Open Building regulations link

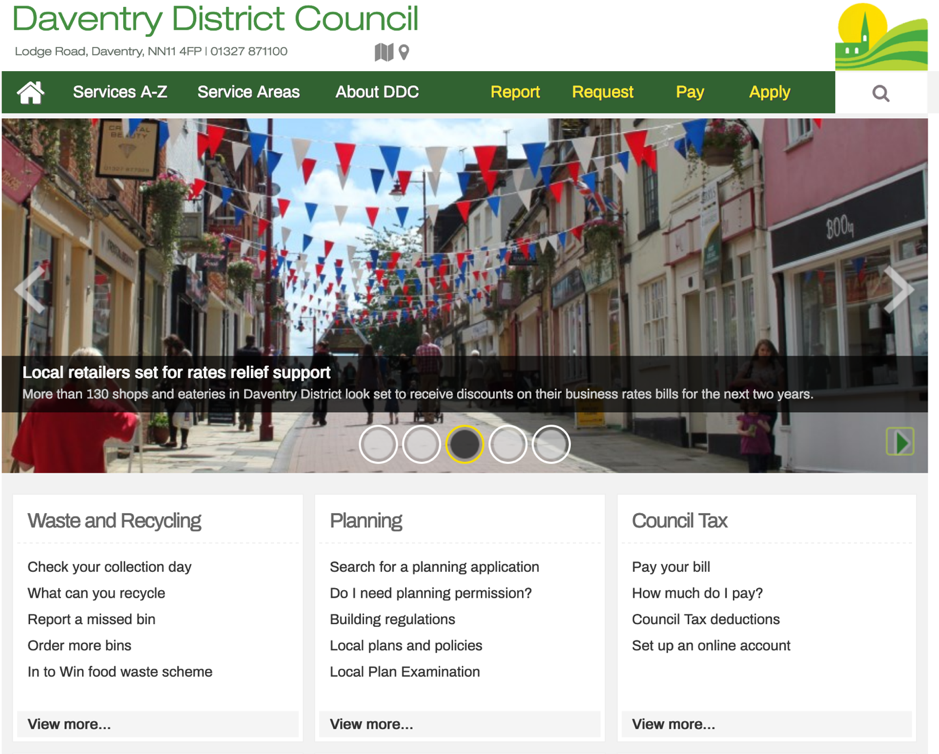click(392, 619)
